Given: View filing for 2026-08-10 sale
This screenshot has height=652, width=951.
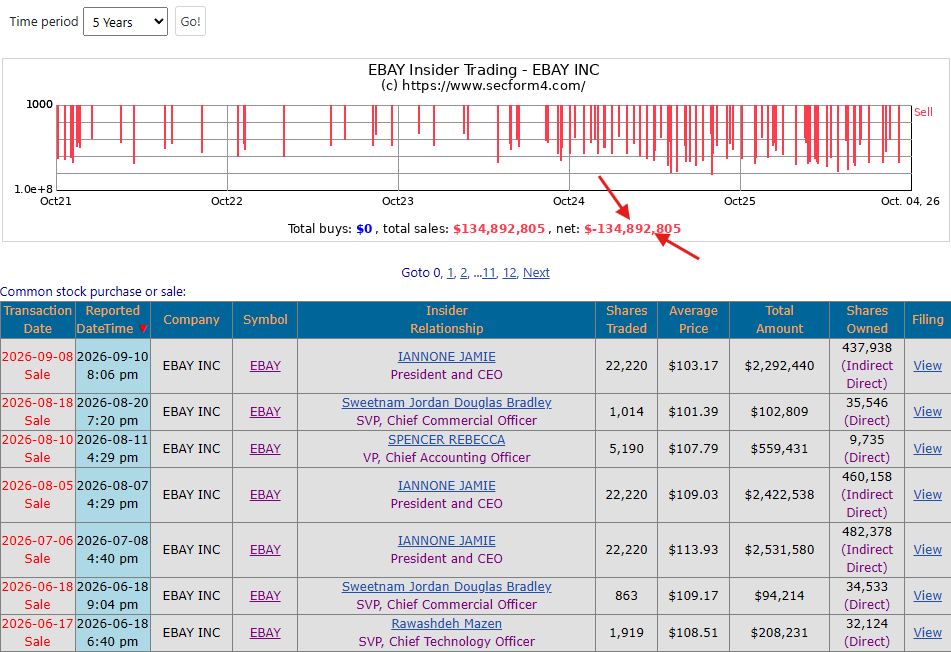Looking at the screenshot, I should [x=928, y=449].
